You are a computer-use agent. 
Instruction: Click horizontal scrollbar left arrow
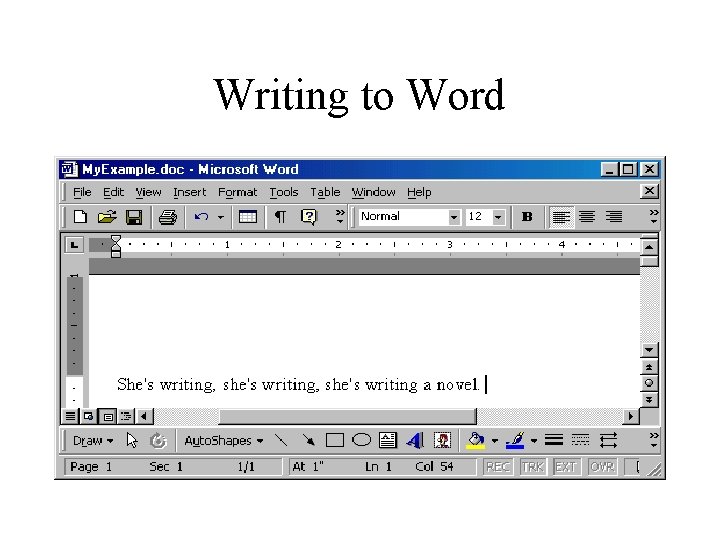click(x=144, y=416)
